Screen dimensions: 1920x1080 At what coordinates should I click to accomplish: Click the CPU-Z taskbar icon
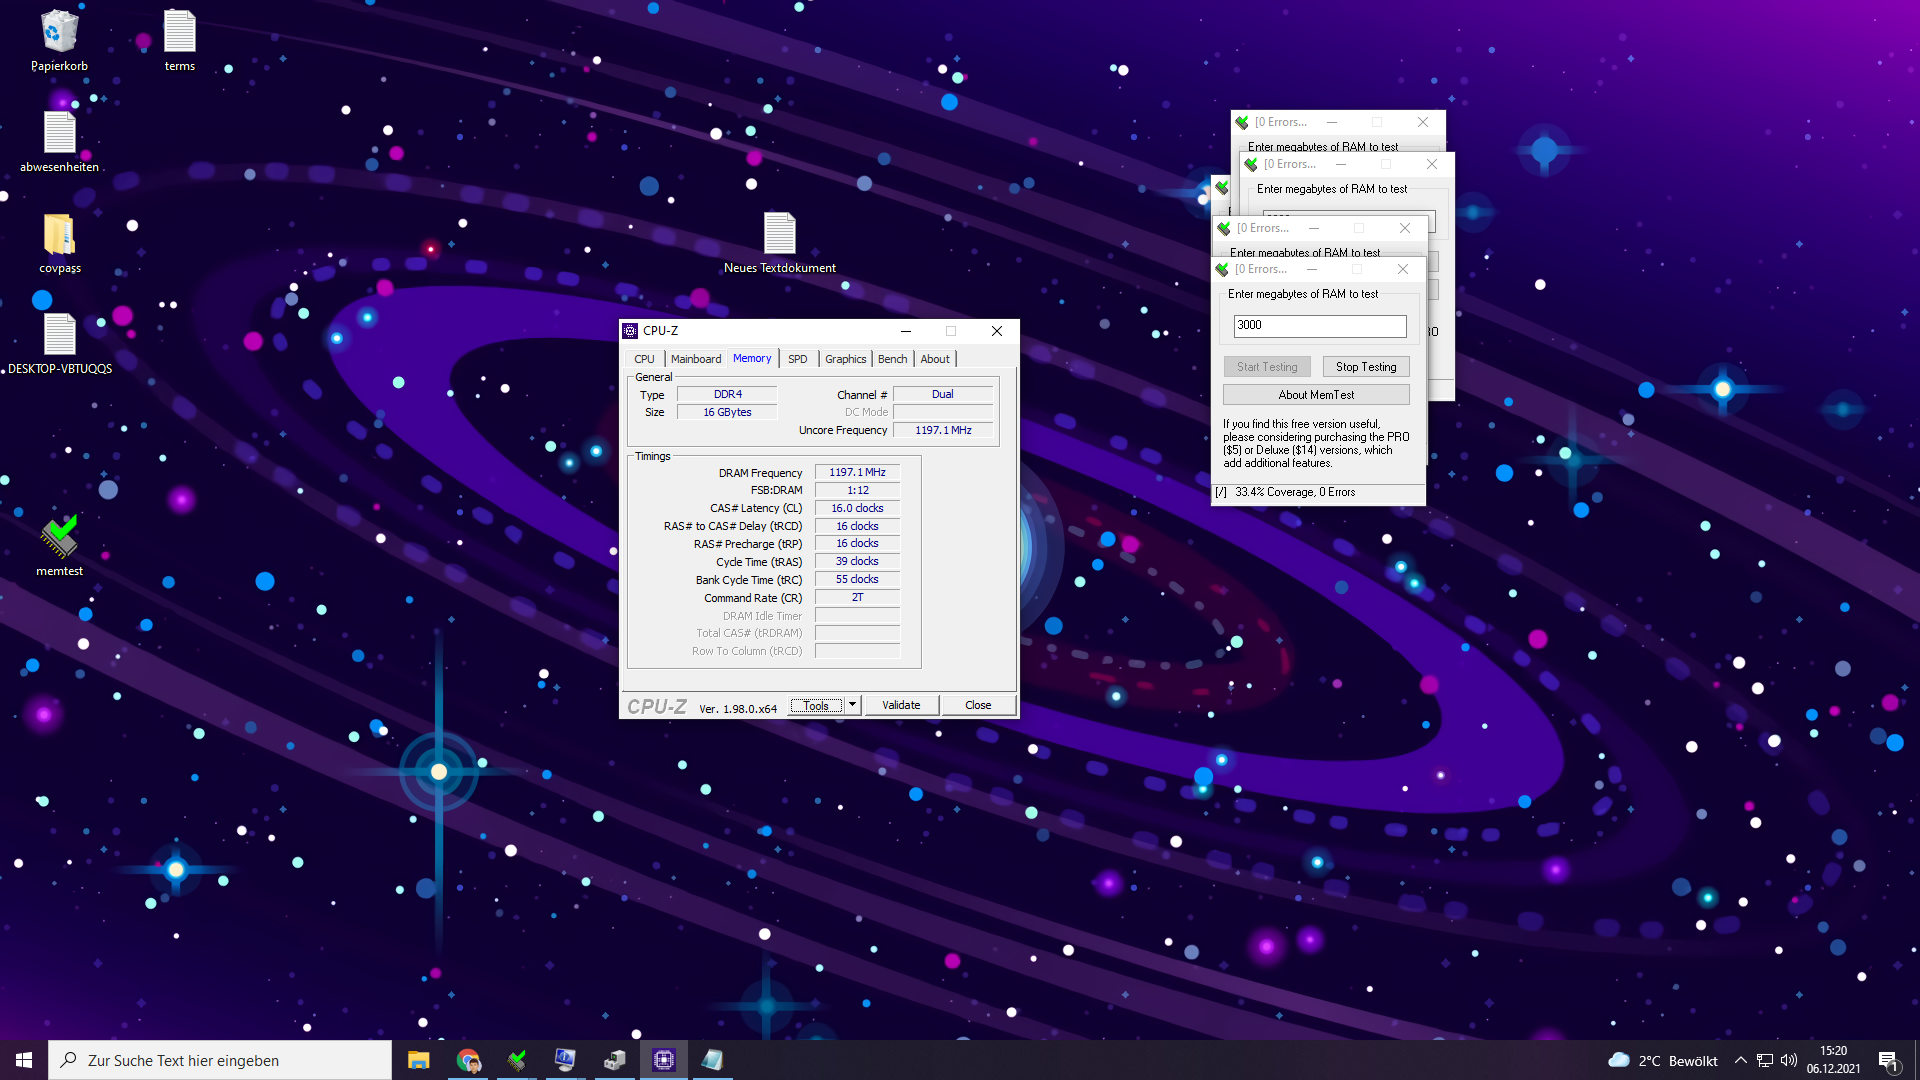coord(663,1060)
